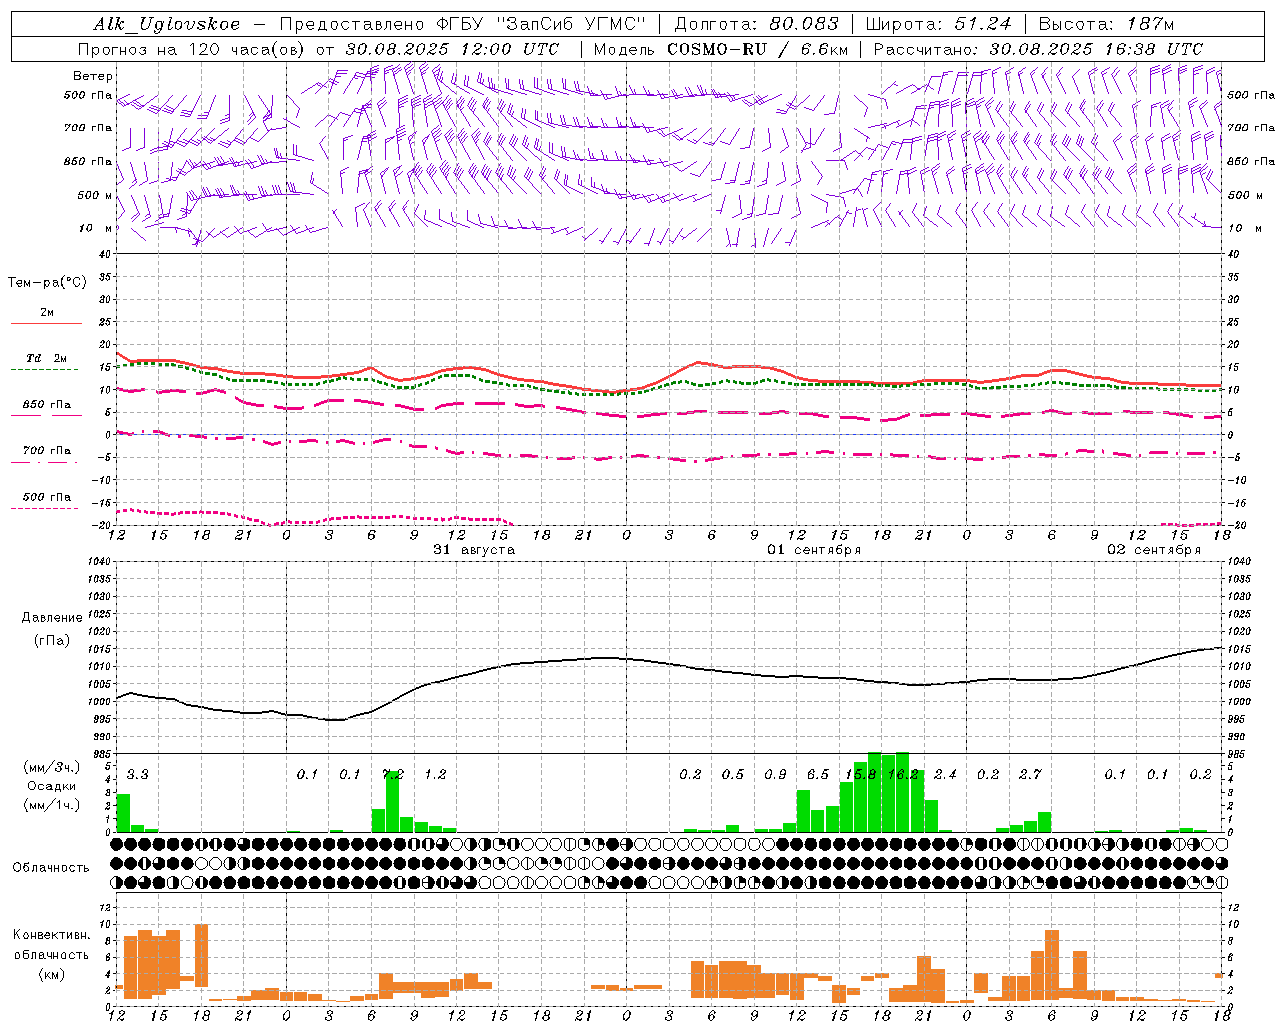Click the date label 31 августа

pyautogui.click(x=474, y=550)
